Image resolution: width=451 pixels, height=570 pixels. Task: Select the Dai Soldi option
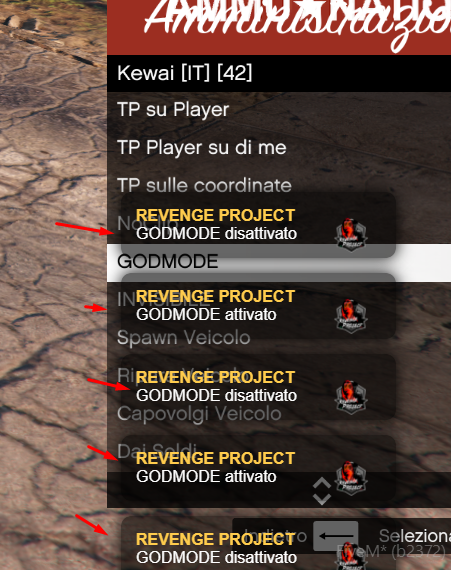[x=279, y=452]
